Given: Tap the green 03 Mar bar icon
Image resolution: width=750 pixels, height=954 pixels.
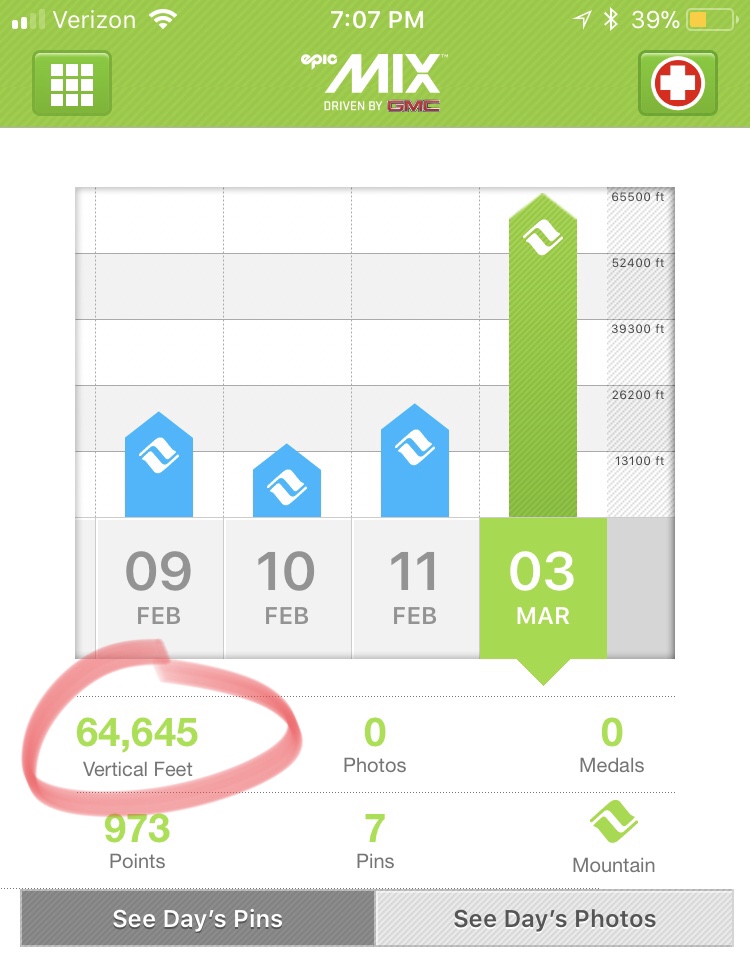Looking at the screenshot, I should pyautogui.click(x=543, y=355).
